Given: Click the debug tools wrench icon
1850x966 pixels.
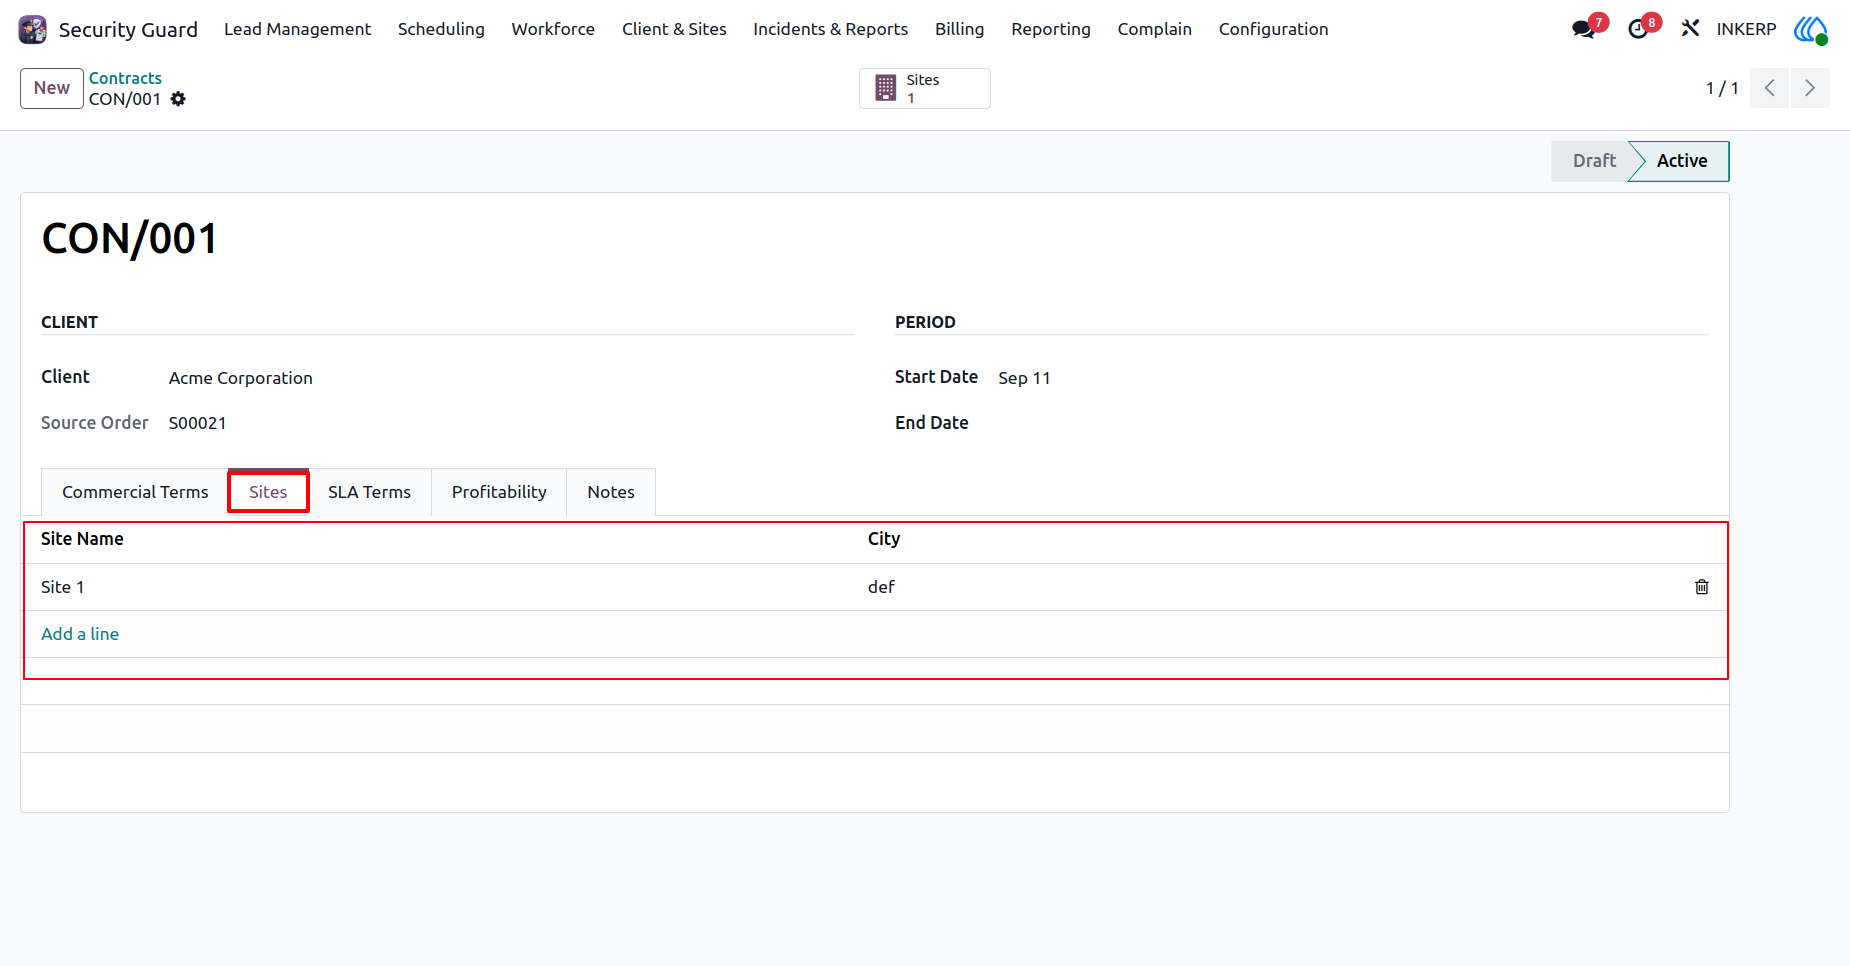Looking at the screenshot, I should 1690,29.
